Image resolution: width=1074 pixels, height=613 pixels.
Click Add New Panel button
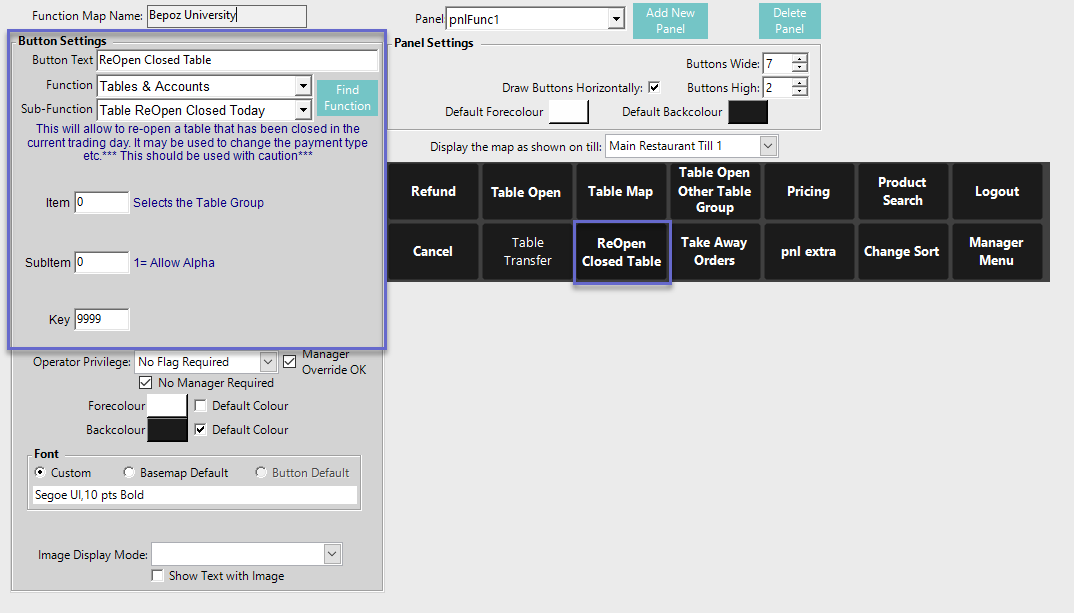[670, 21]
